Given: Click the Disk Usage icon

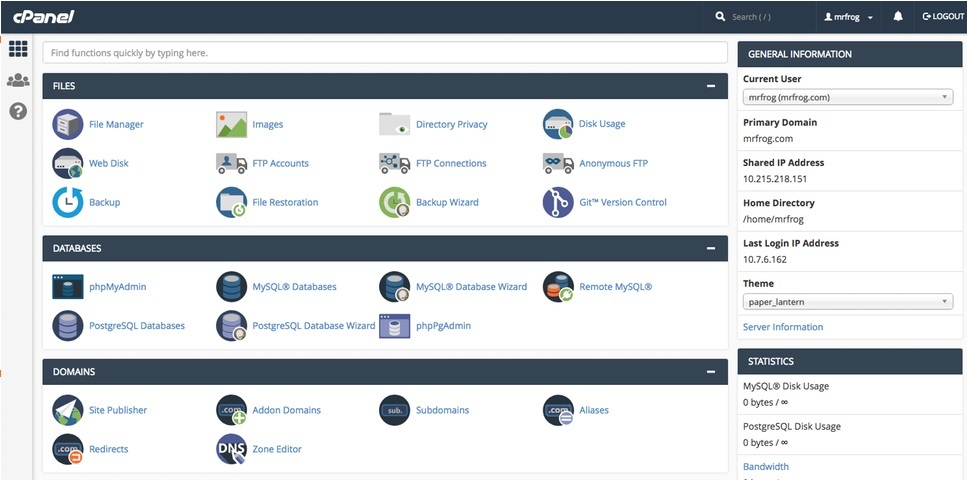Looking at the screenshot, I should click(558, 124).
